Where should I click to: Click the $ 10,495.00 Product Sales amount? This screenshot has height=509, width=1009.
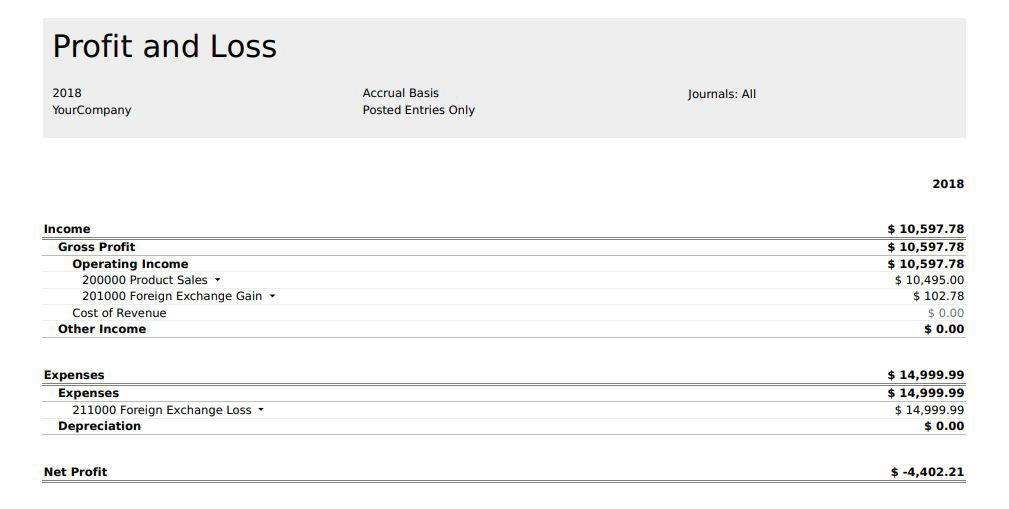point(929,280)
